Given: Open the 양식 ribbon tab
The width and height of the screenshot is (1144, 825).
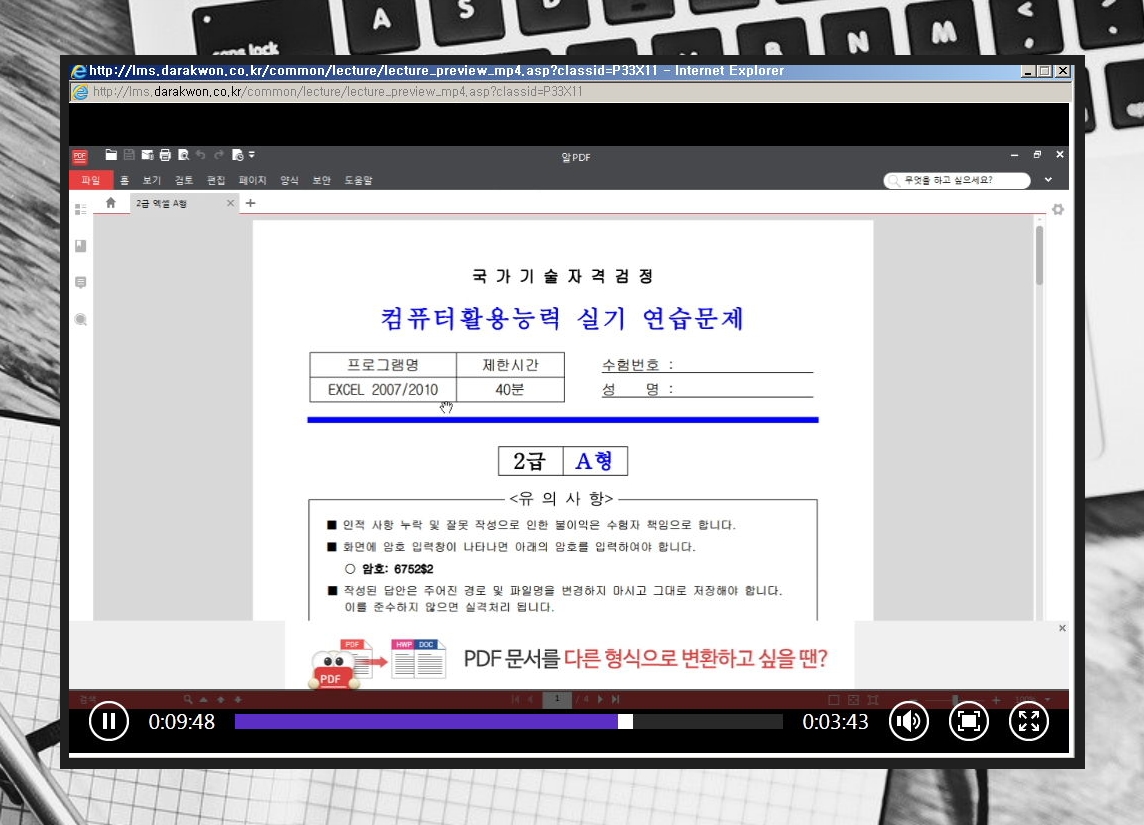Looking at the screenshot, I should [x=290, y=180].
